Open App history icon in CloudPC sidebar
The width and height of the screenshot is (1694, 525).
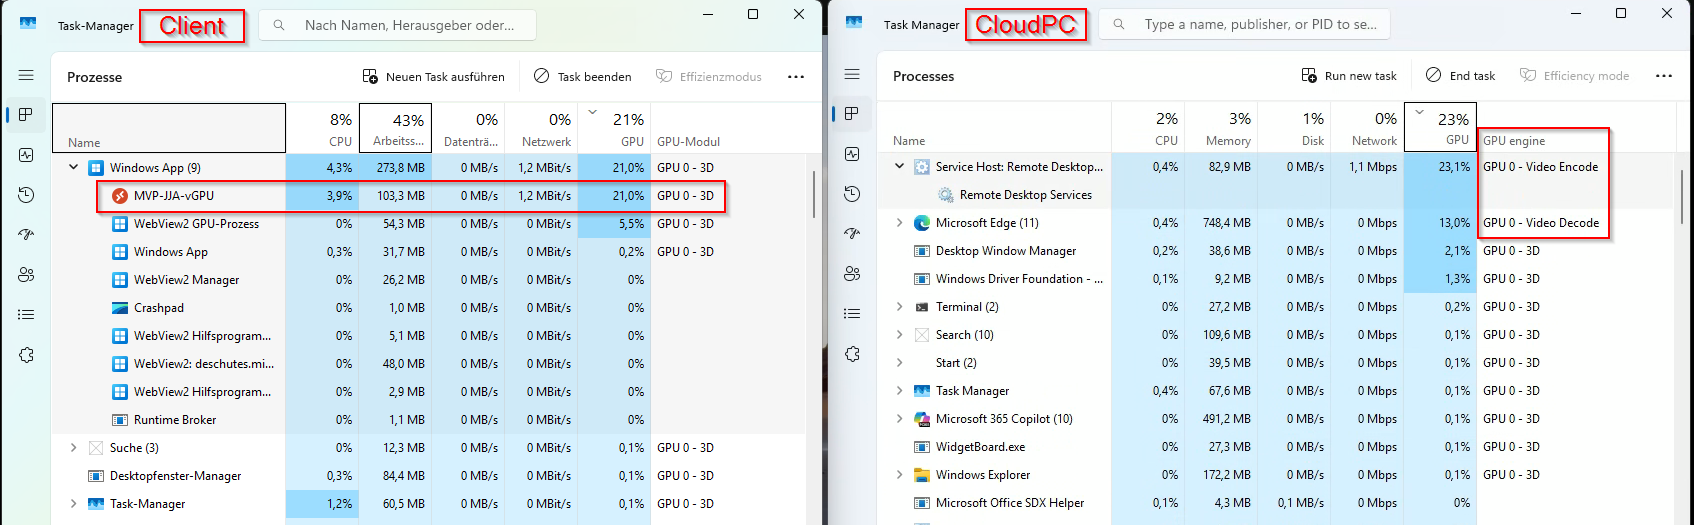pos(852,194)
